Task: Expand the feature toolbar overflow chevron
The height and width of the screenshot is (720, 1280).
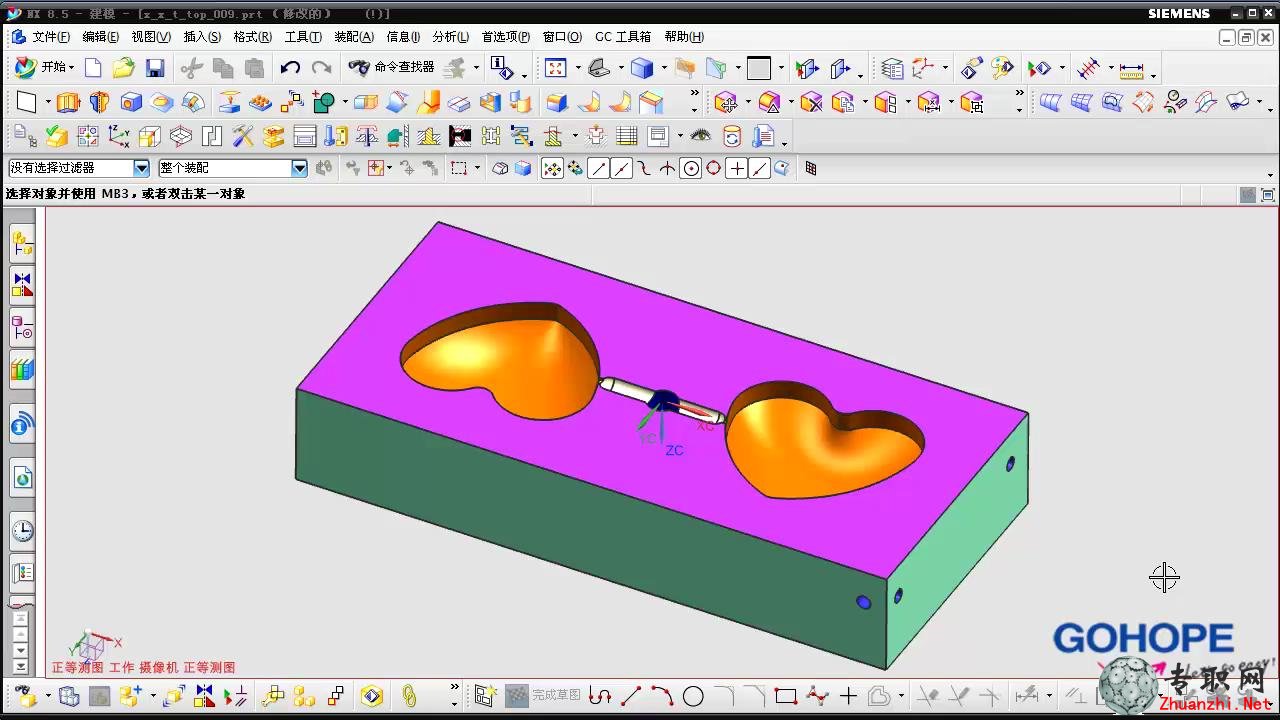Action: point(695,94)
